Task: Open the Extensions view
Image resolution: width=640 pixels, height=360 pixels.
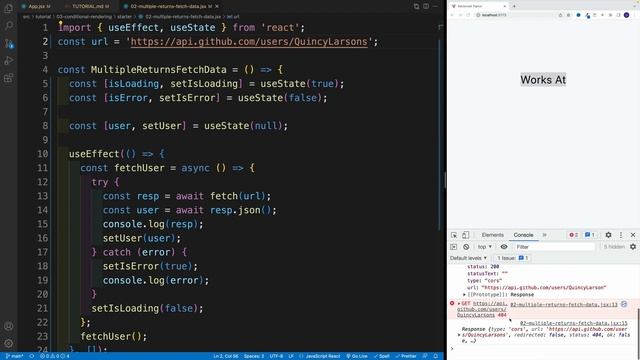Action: pos(9,78)
